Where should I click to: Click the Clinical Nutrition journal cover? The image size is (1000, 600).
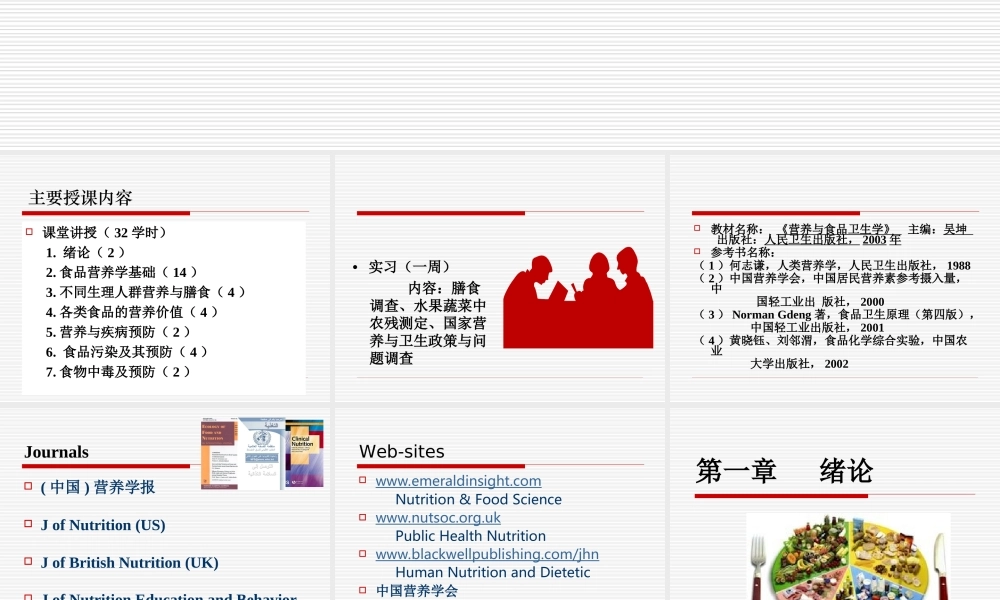pyautogui.click(x=305, y=452)
